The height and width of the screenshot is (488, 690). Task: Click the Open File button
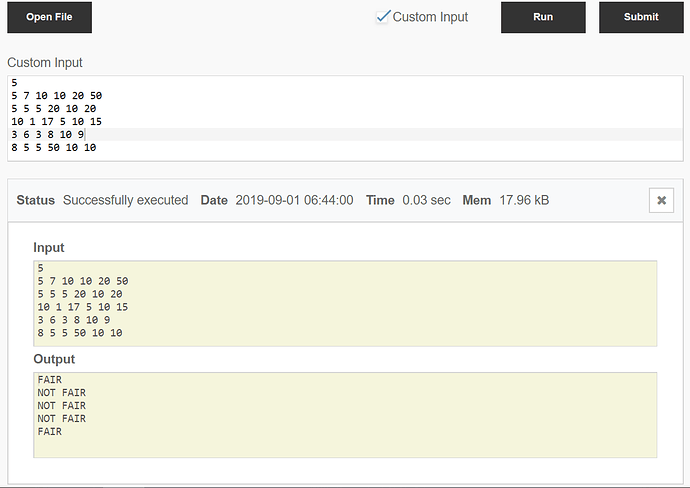point(49,17)
